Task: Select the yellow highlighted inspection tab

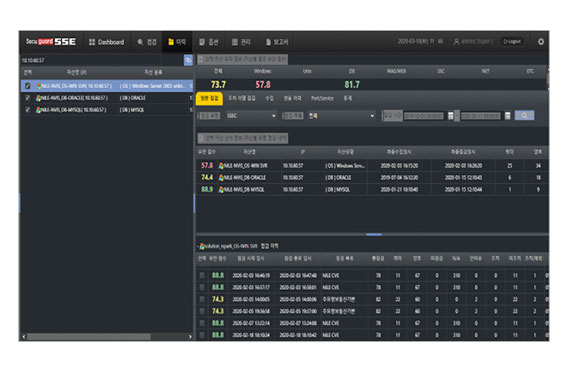Action: [x=209, y=98]
